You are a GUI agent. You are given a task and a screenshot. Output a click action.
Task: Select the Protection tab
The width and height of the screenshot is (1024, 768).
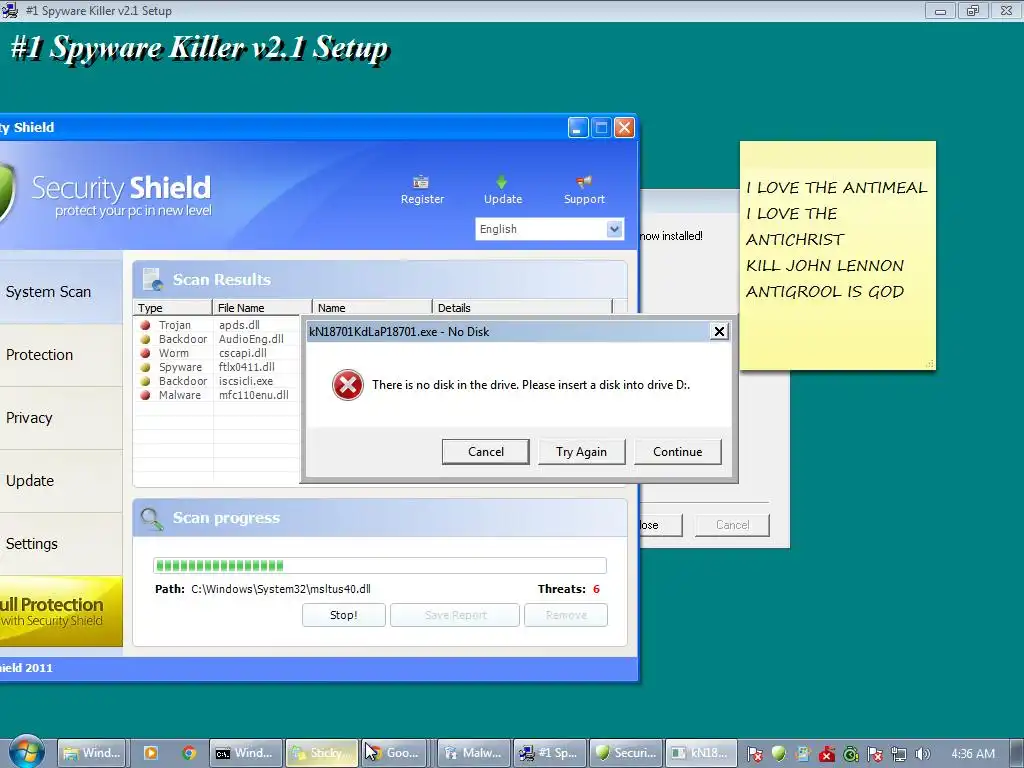click(x=61, y=355)
